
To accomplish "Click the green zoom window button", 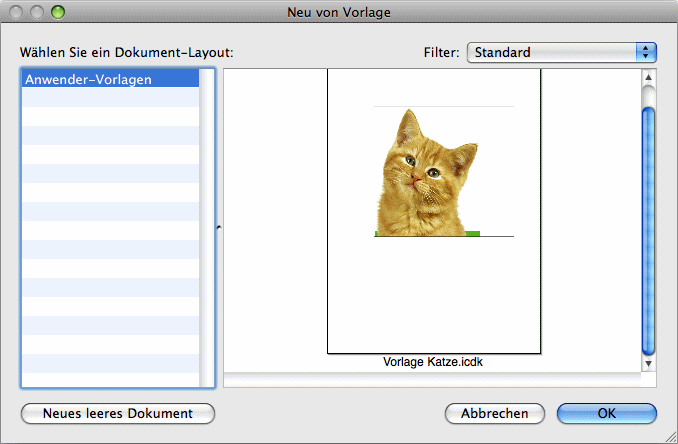I will tap(57, 13).
